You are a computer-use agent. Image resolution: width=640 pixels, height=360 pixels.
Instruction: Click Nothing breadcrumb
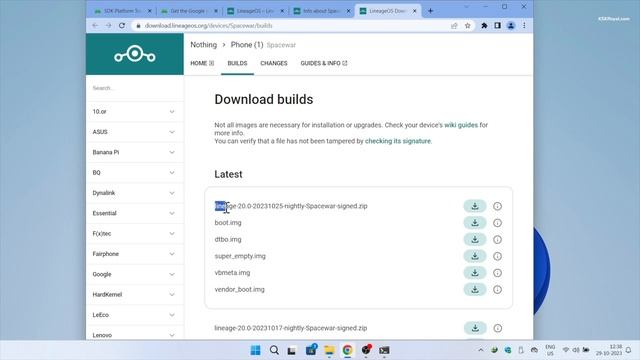click(x=203, y=45)
